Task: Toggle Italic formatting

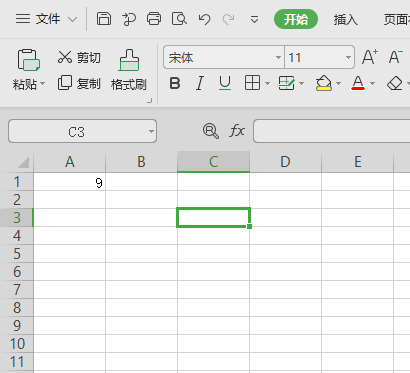Action: click(200, 83)
